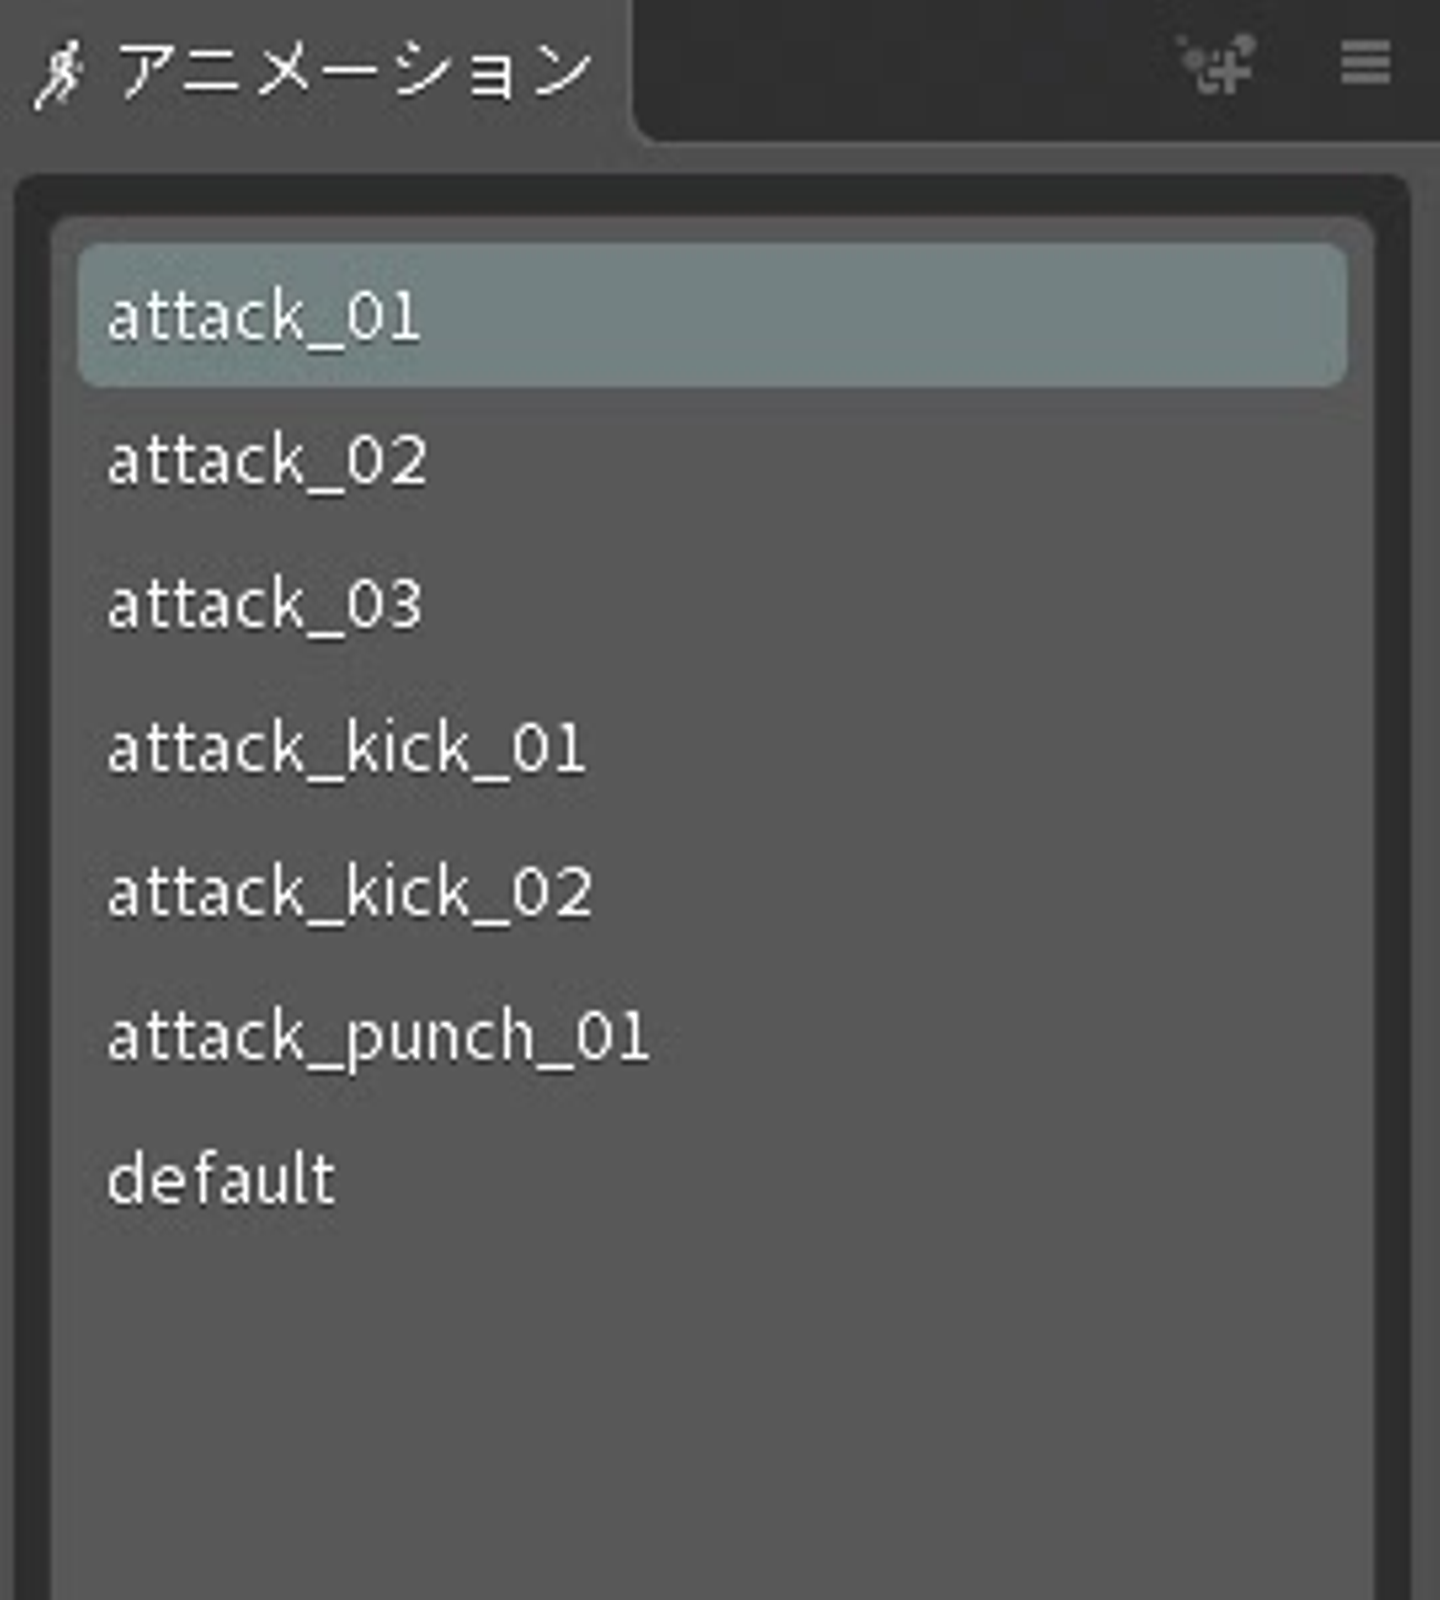Select the third numbered attack animation

pos(265,605)
